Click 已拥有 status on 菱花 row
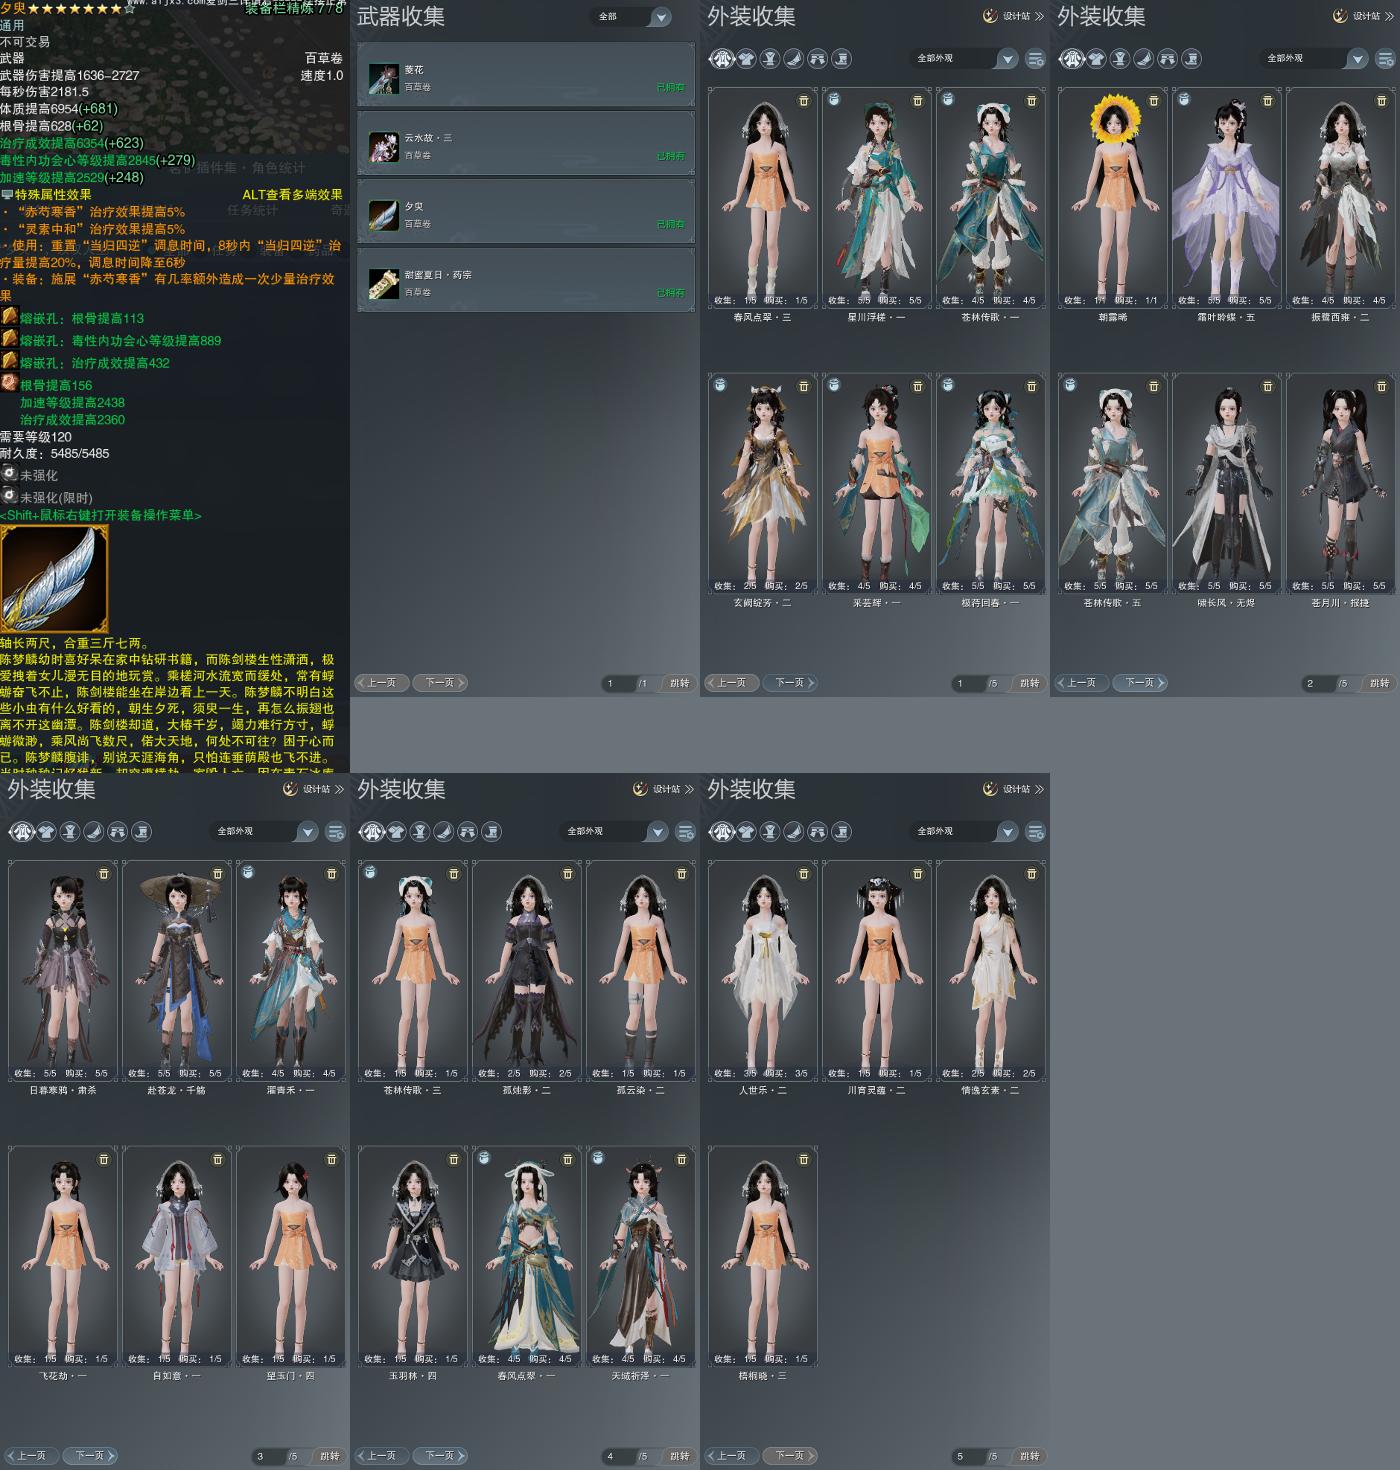 coord(671,88)
